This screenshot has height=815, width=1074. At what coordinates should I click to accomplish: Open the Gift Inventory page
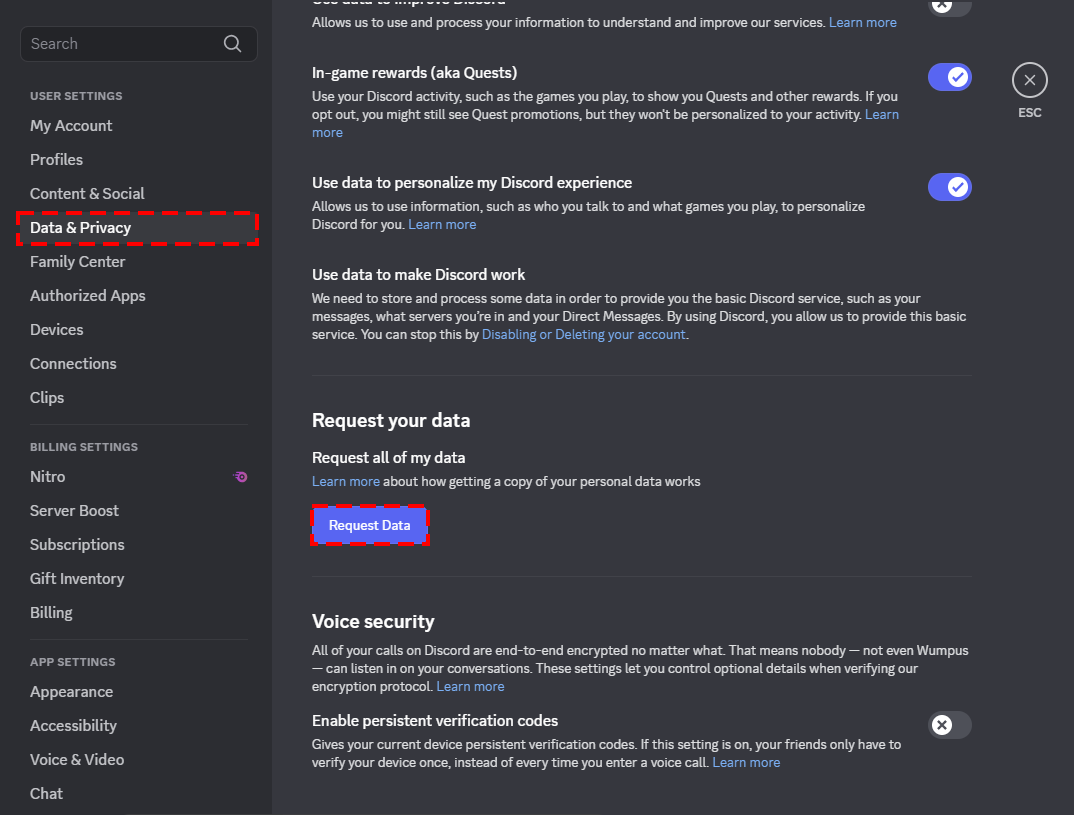tap(77, 578)
